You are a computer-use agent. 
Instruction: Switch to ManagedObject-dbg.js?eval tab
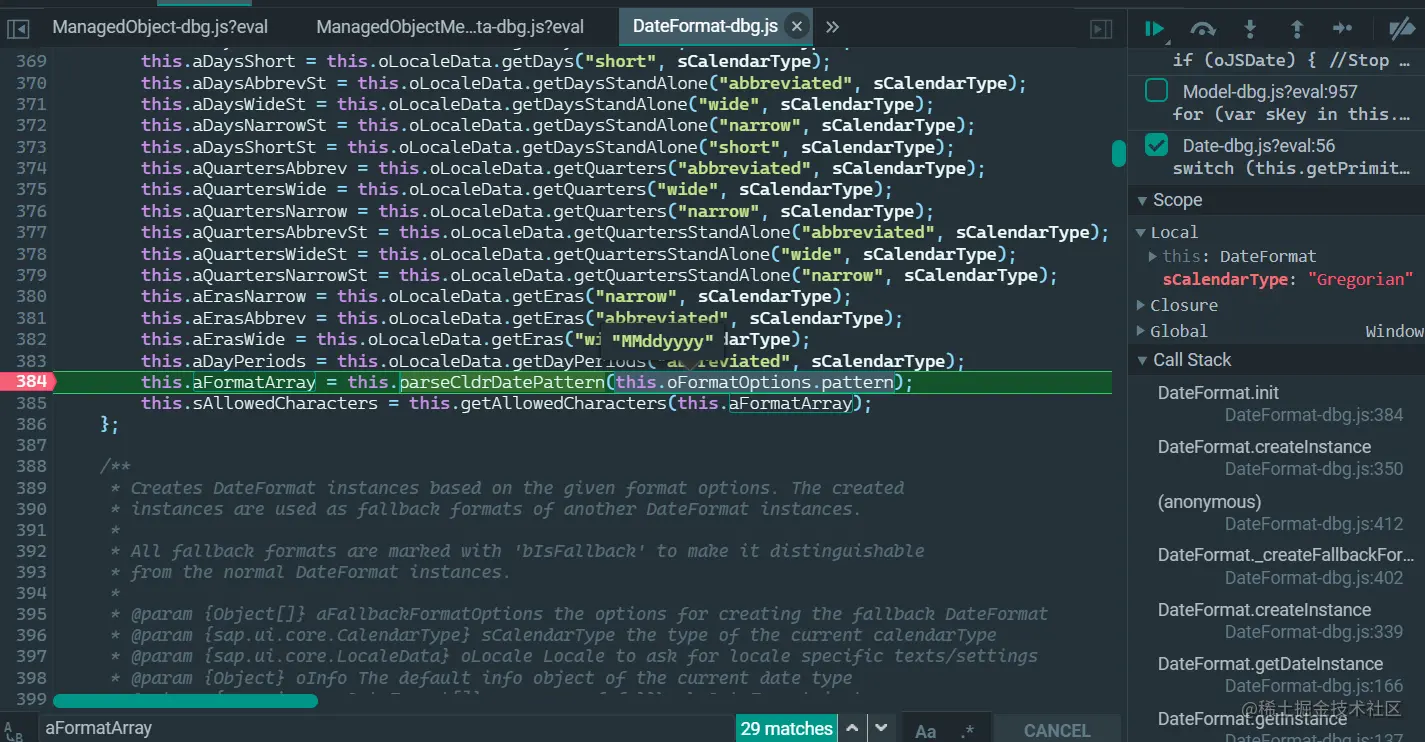pos(160,27)
